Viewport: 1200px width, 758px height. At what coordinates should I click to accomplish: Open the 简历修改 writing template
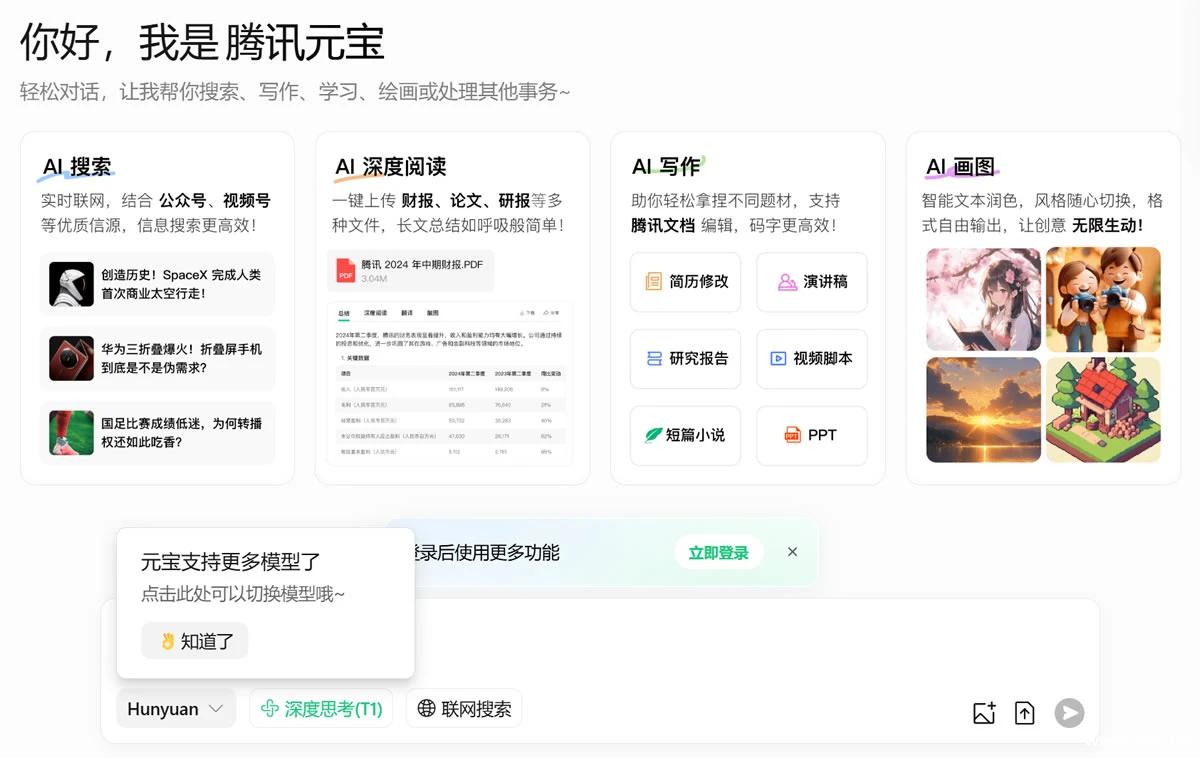[685, 282]
